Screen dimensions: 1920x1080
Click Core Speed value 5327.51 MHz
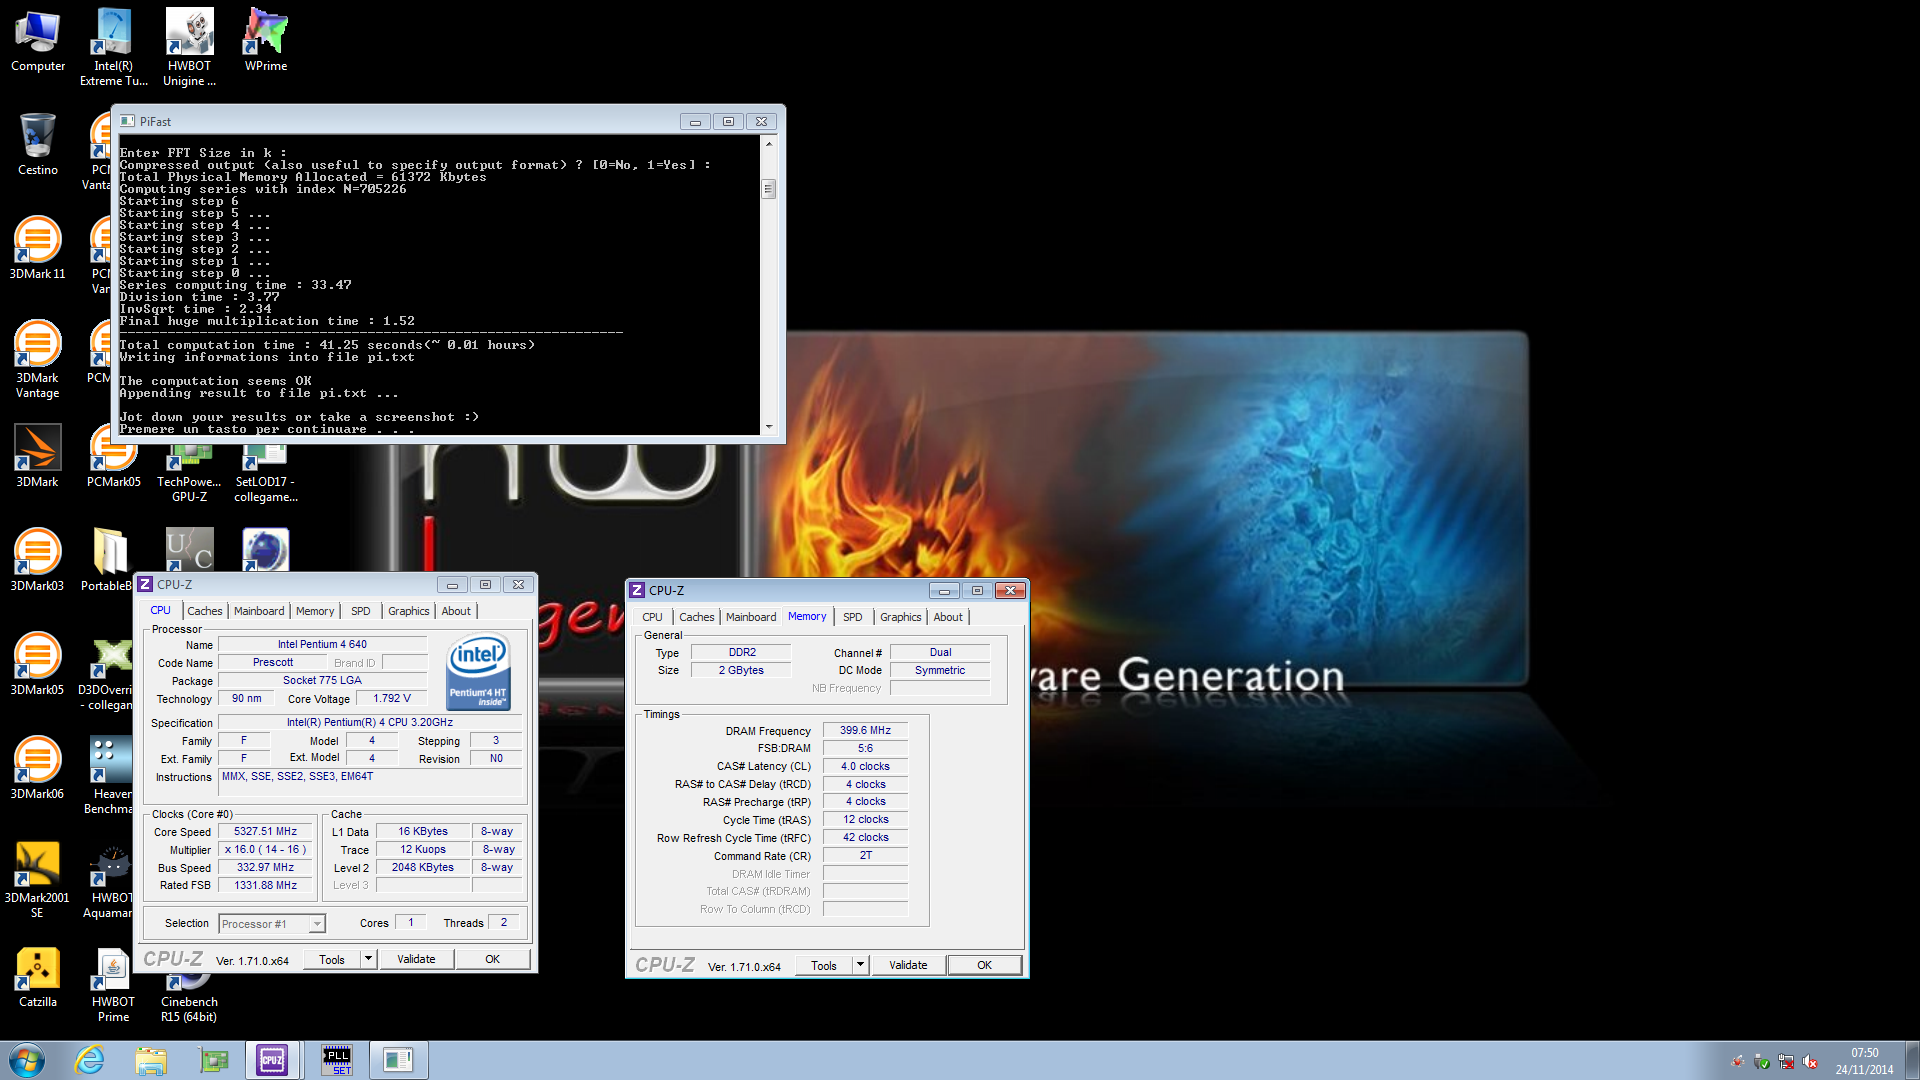(266, 832)
